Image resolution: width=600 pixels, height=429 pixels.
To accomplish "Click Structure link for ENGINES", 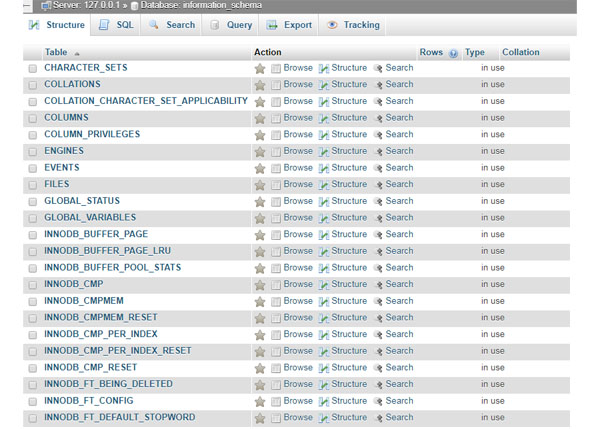I will click(349, 151).
